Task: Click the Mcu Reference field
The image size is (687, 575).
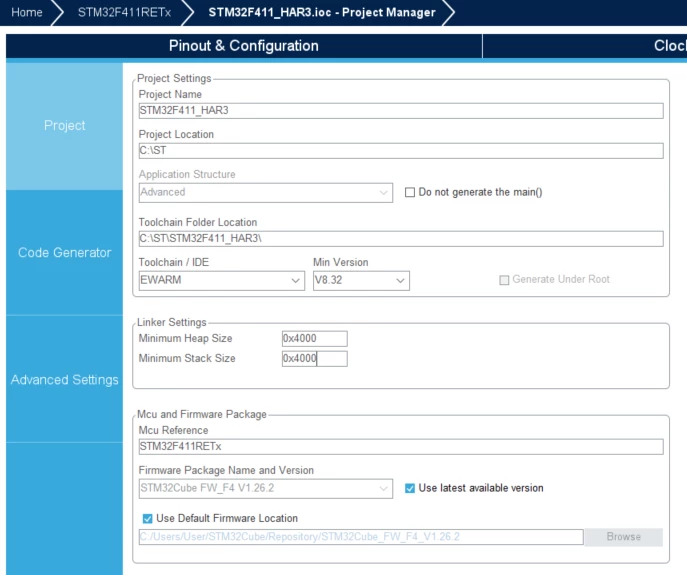Action: 401,447
